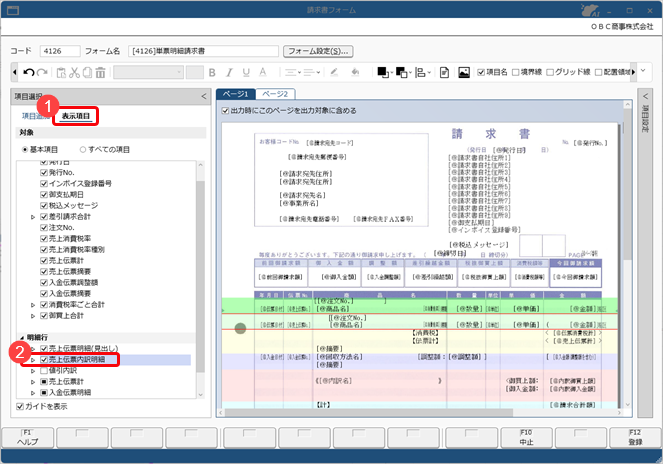Toggle bold formatting
Viewport: 664px width, 464px height.
point(212,72)
